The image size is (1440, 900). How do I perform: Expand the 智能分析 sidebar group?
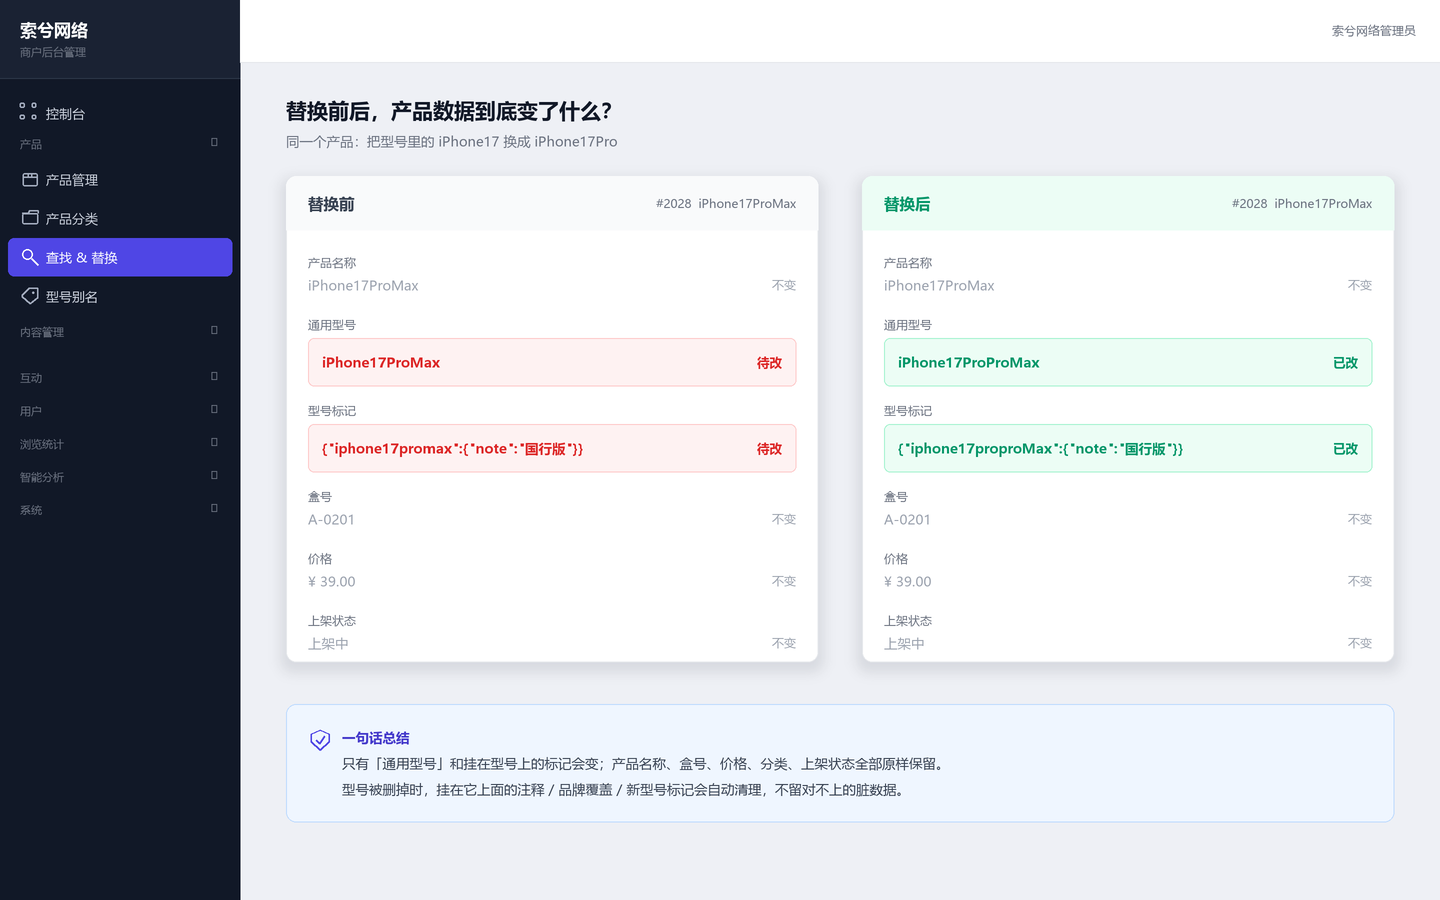[x=214, y=476]
